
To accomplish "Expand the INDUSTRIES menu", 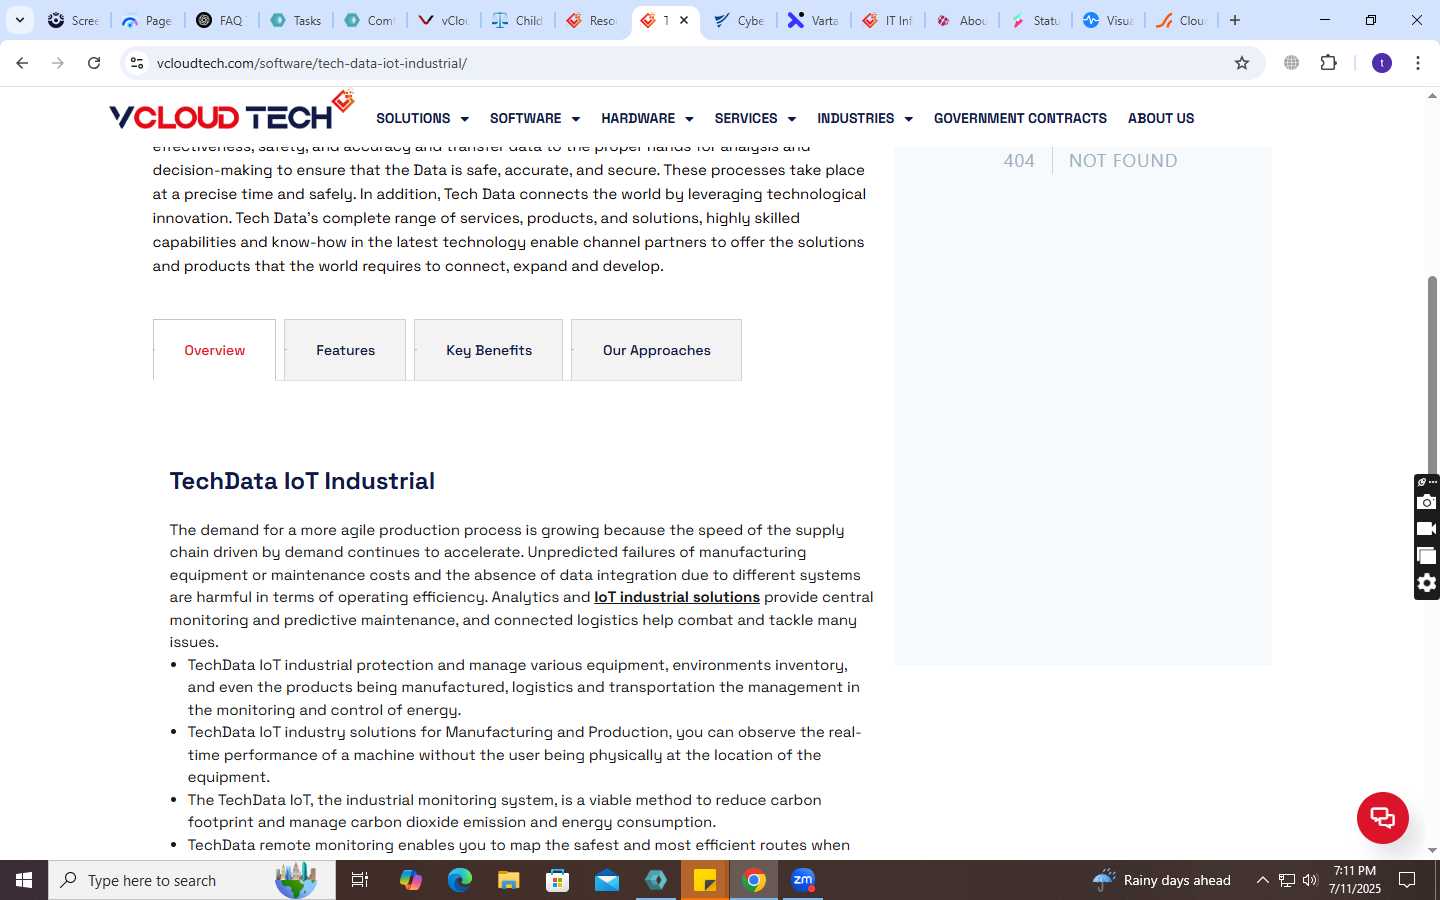I will pyautogui.click(x=865, y=118).
